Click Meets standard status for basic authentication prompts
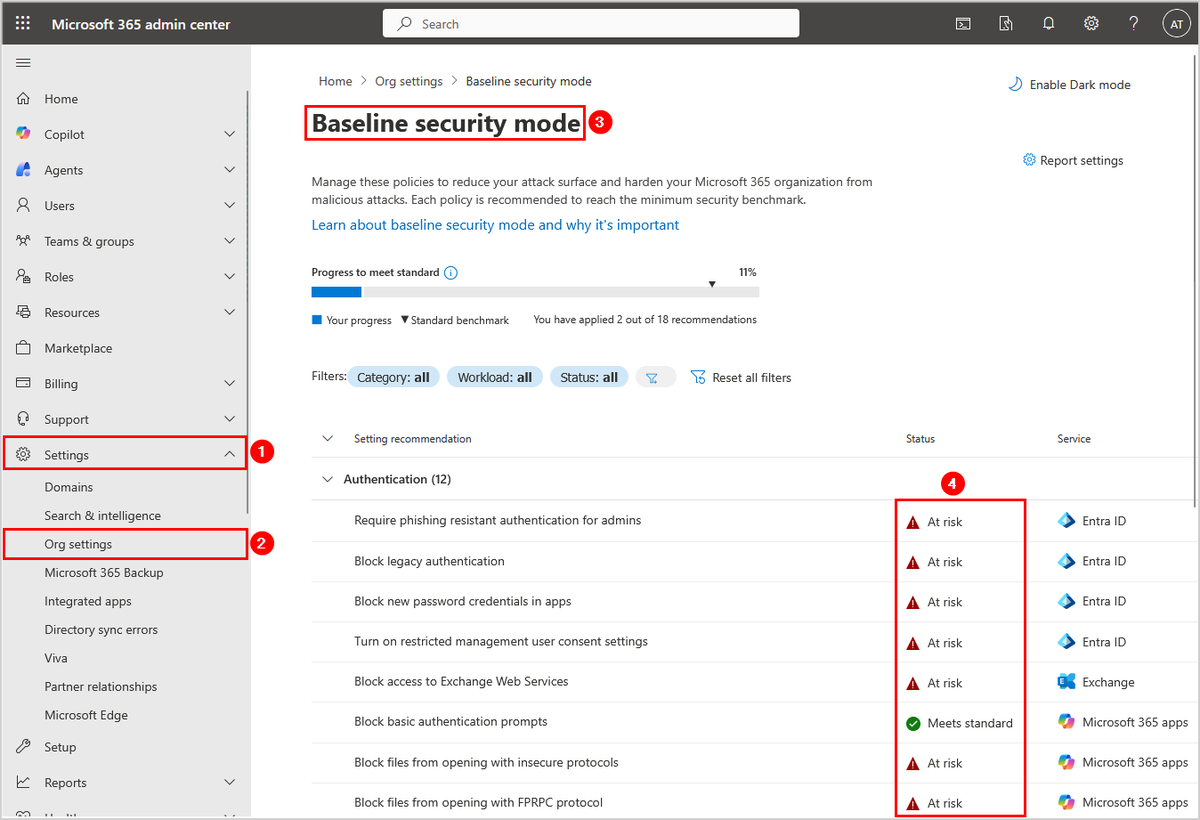 click(x=959, y=723)
